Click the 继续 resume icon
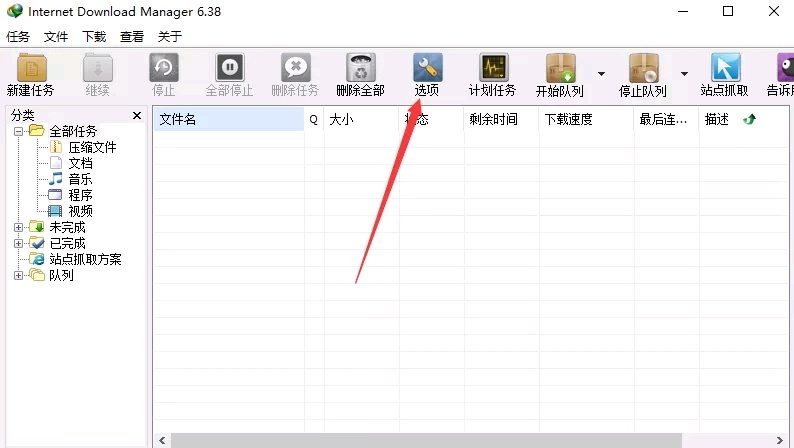The height and width of the screenshot is (448, 794). point(98,68)
